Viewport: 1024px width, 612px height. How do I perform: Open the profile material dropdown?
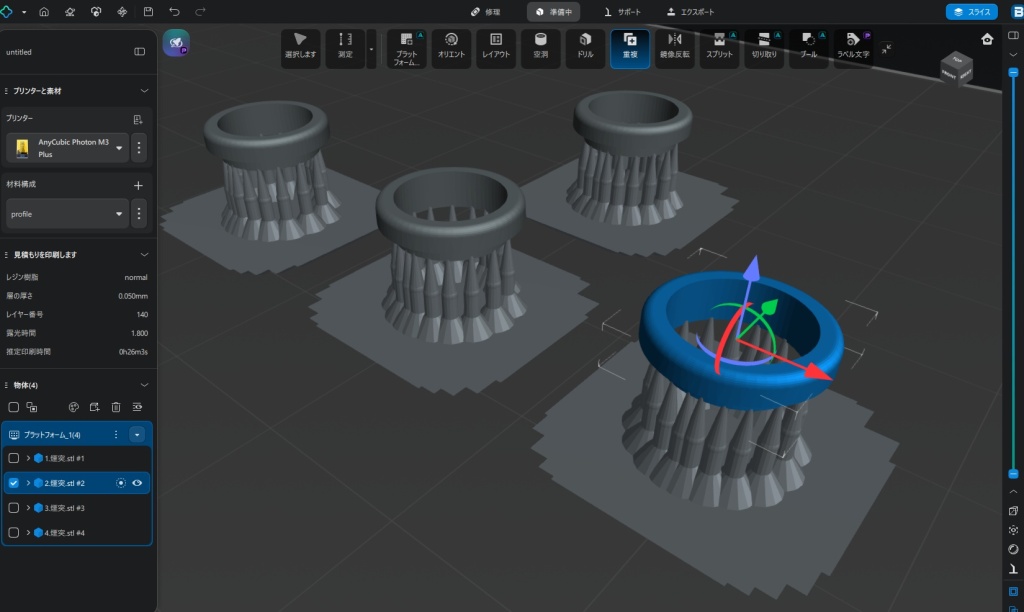tap(120, 213)
